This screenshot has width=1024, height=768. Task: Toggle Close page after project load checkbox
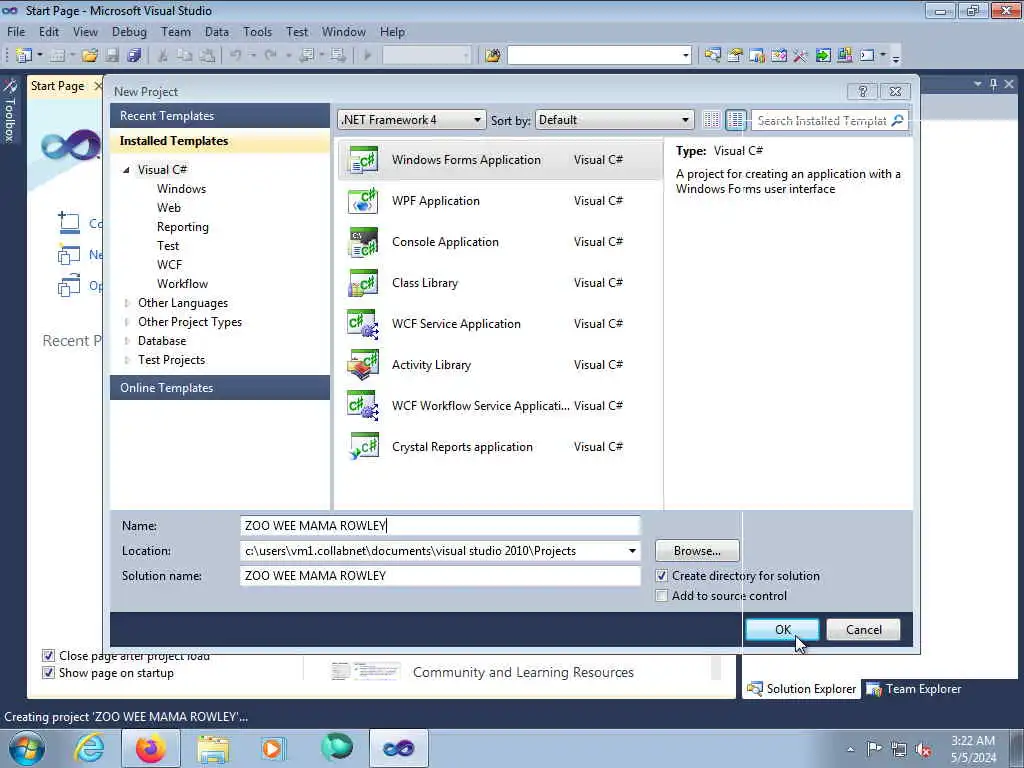(x=48, y=655)
